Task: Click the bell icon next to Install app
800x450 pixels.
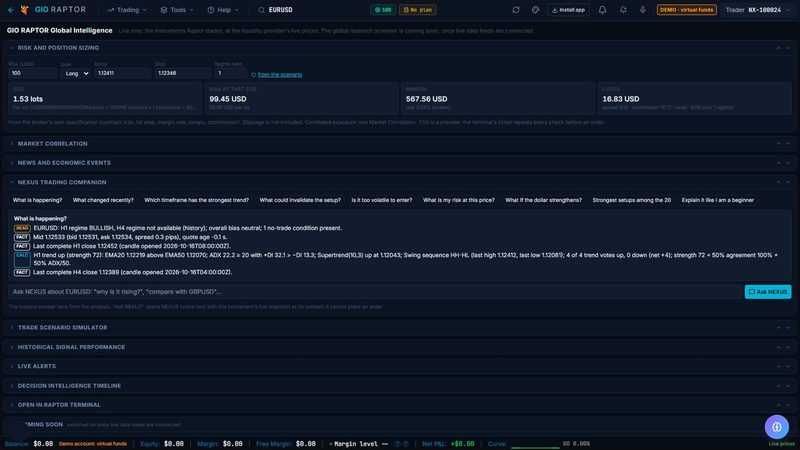Action: tap(603, 10)
